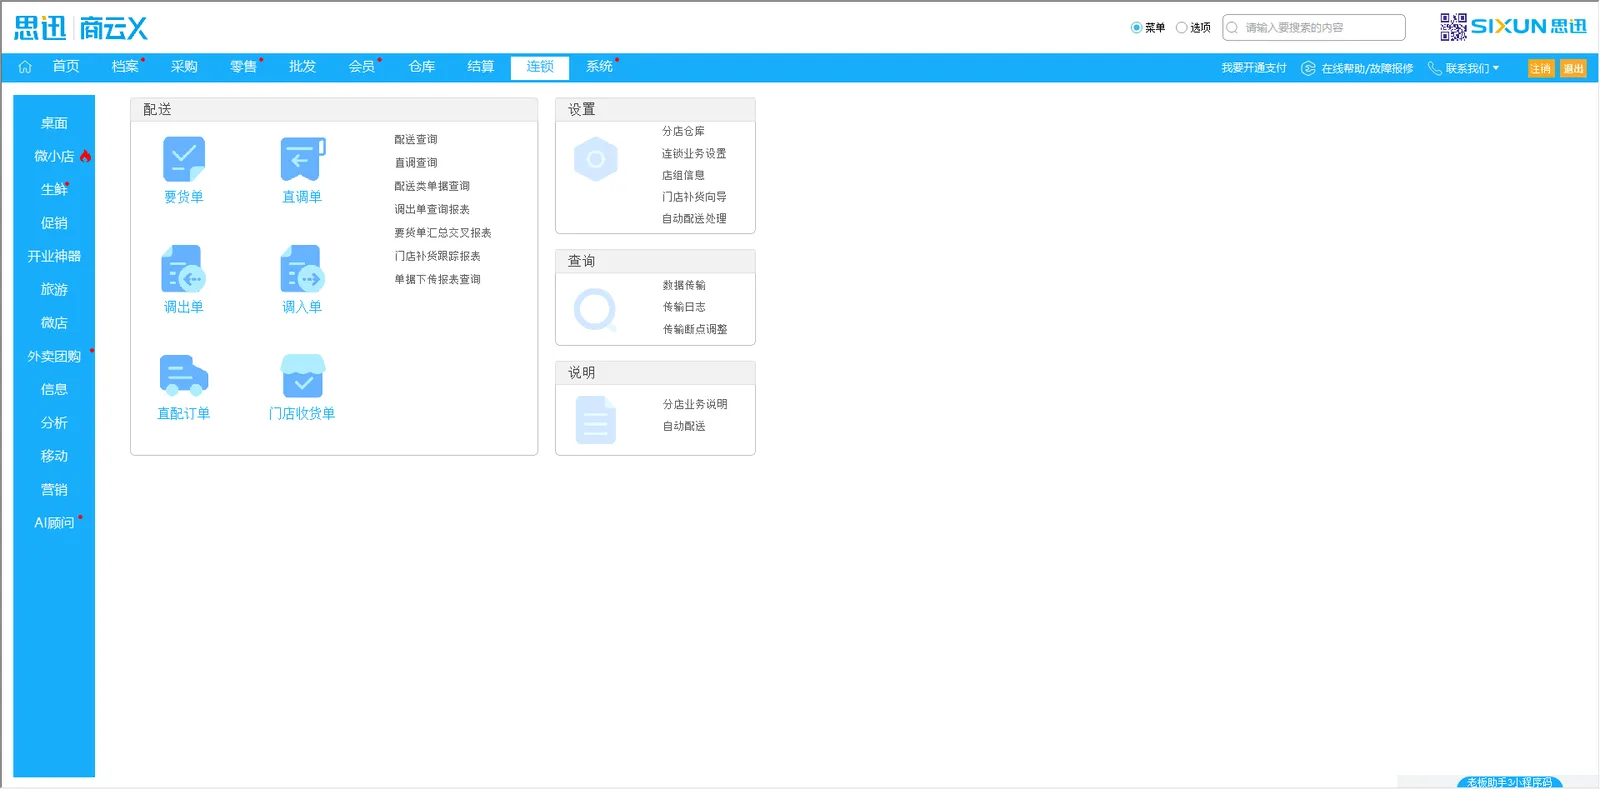Open the 门店收货单 icon
Viewport: 1600px width, 789px height.
pos(302,376)
